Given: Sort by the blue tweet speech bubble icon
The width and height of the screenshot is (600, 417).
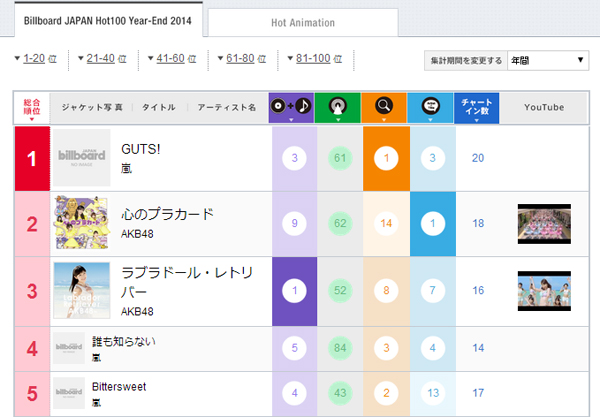Looking at the screenshot, I should (x=430, y=107).
